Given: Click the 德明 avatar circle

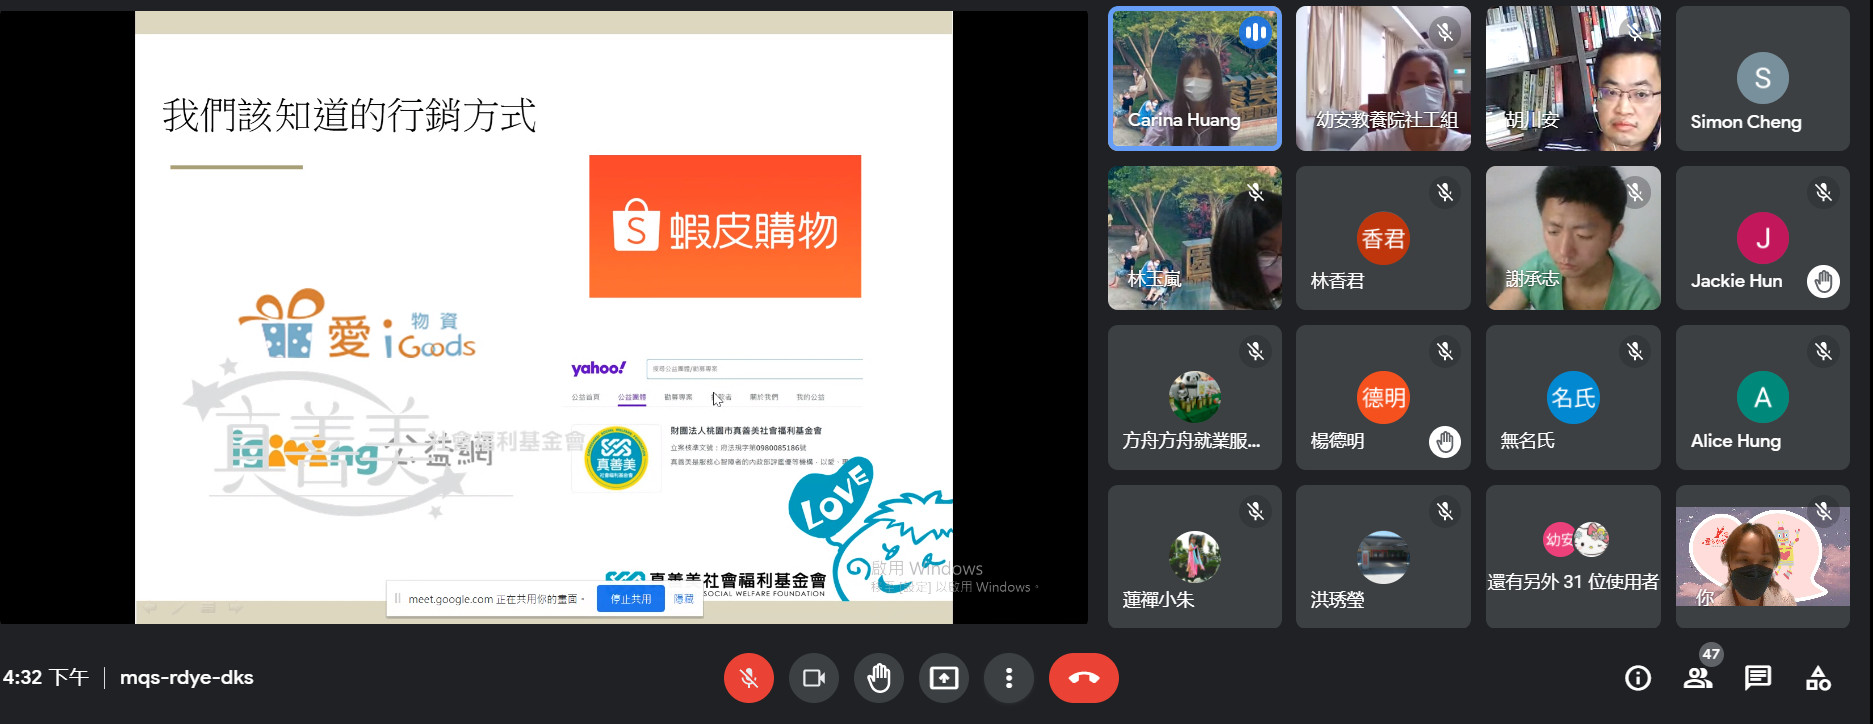Looking at the screenshot, I should click(1383, 397).
